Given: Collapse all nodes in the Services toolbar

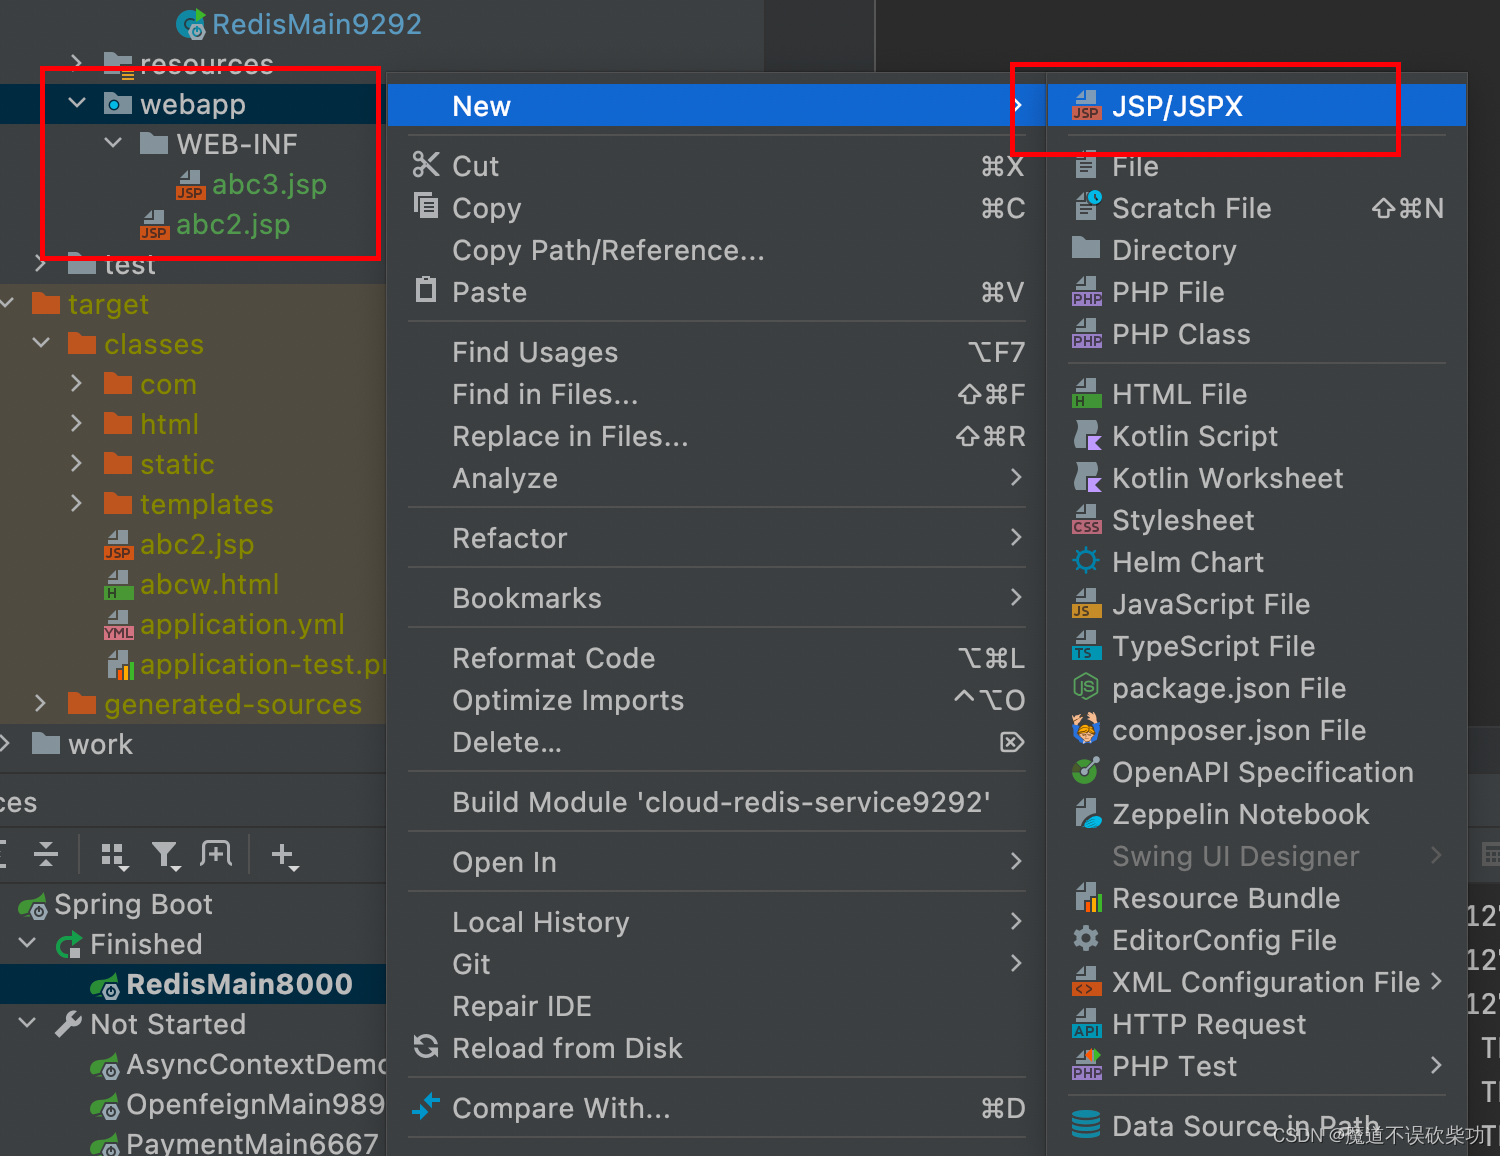Looking at the screenshot, I should (45, 855).
